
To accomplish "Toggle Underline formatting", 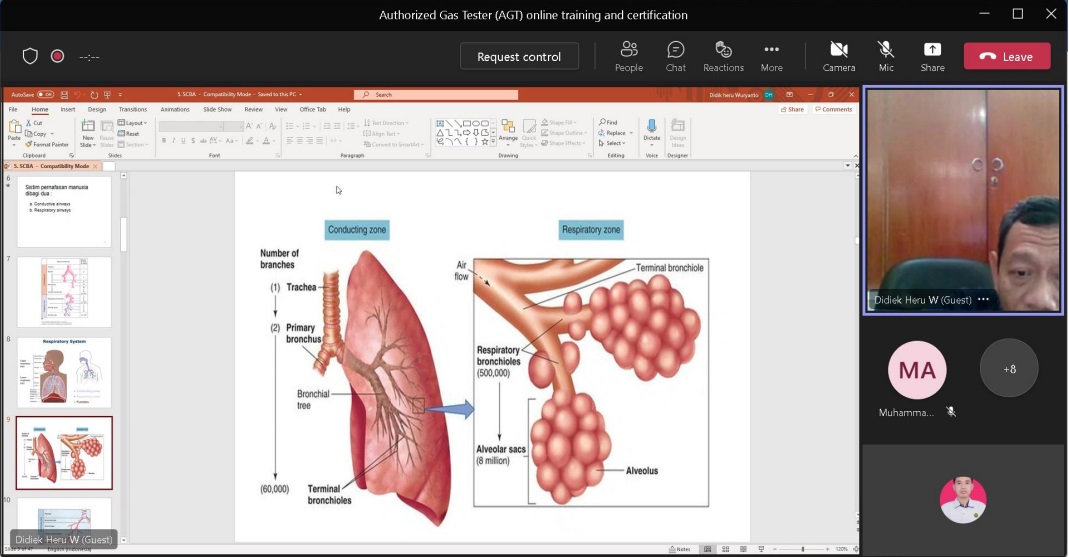I will click(x=183, y=140).
